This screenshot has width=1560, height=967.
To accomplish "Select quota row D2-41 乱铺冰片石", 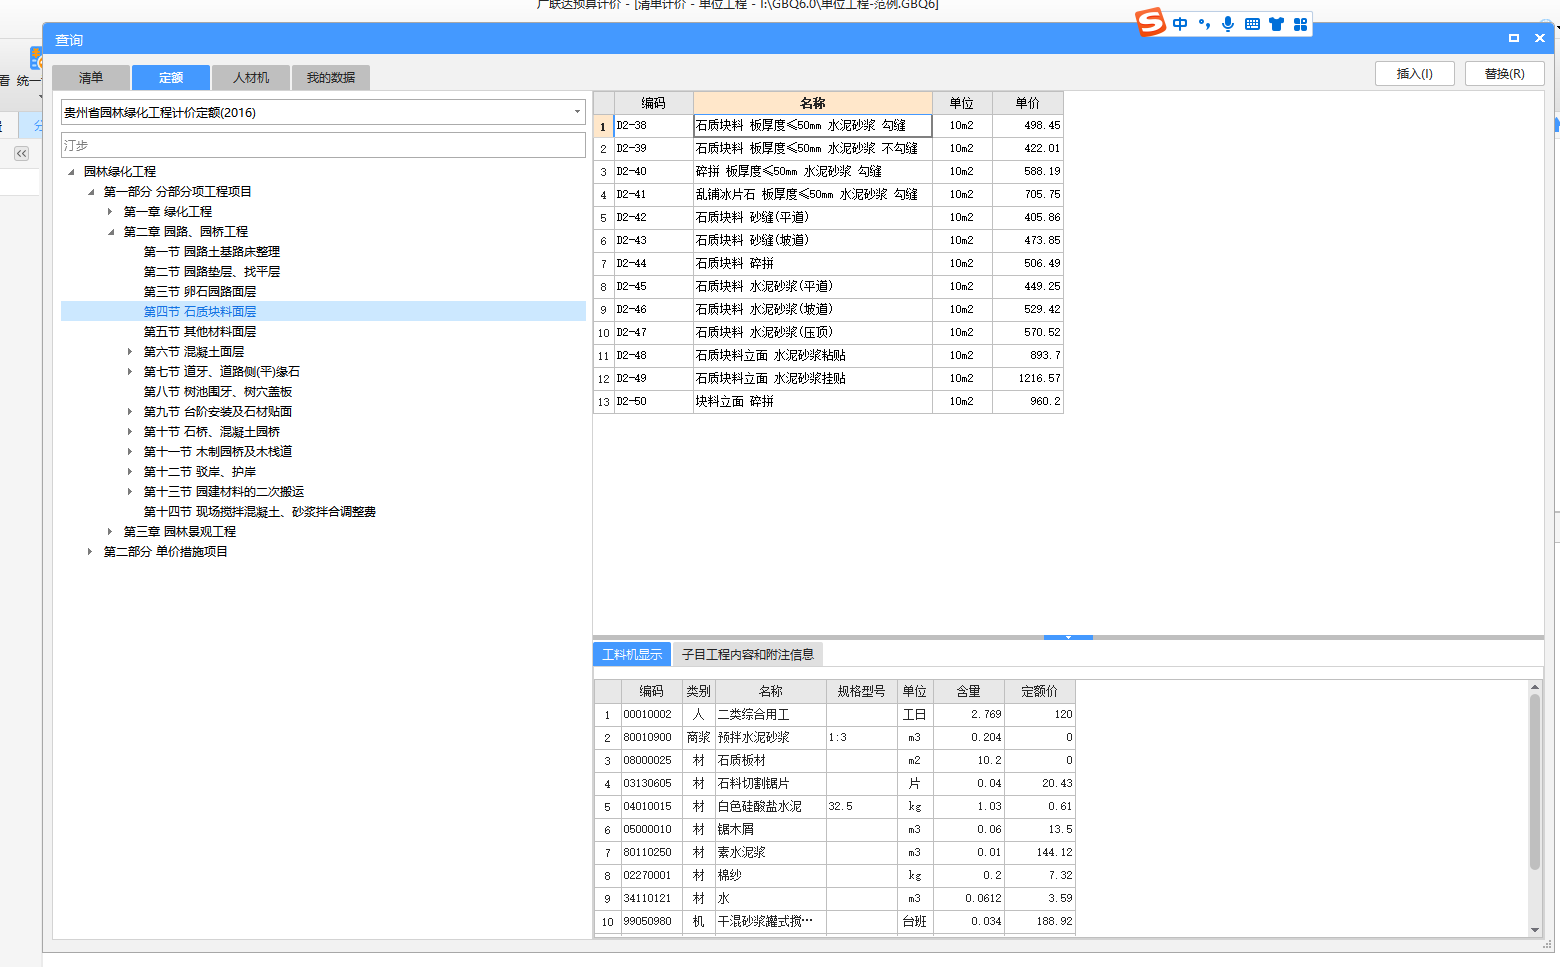I will click(828, 194).
